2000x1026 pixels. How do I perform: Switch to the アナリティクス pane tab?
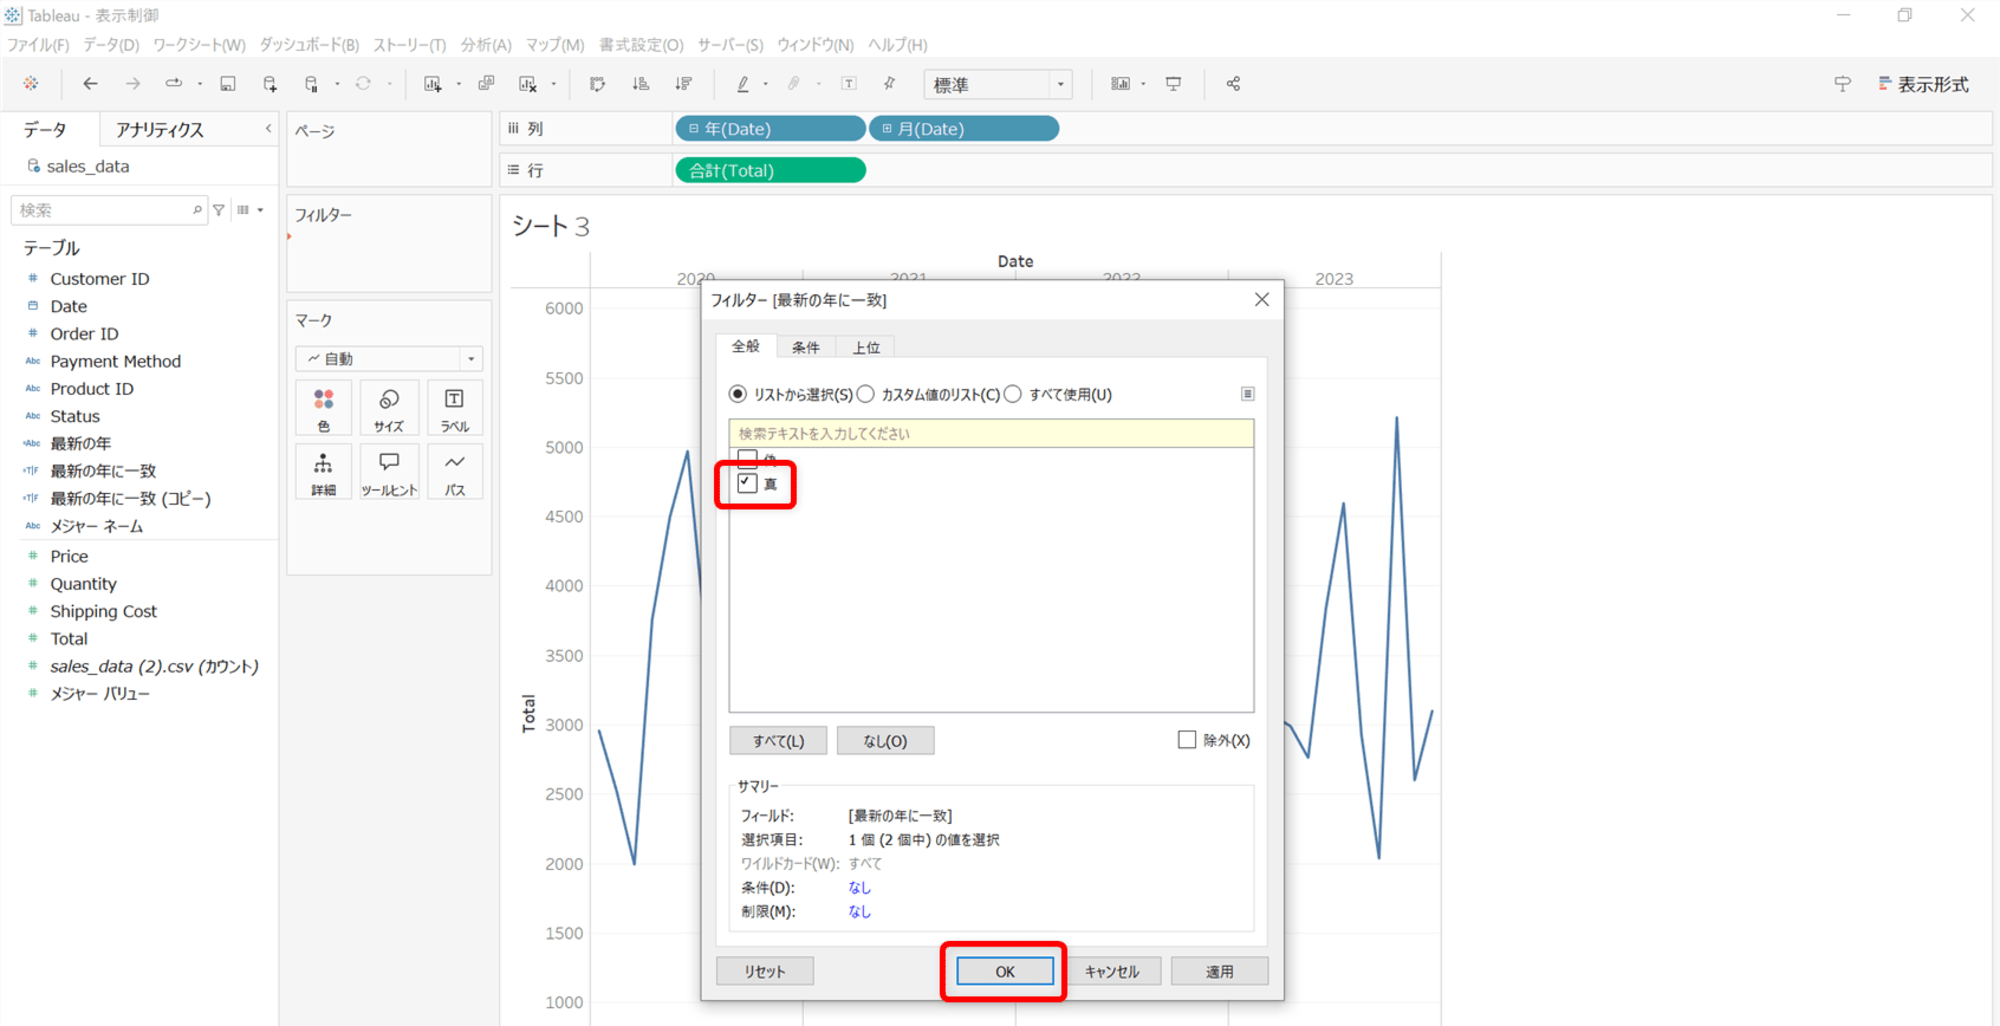click(160, 130)
